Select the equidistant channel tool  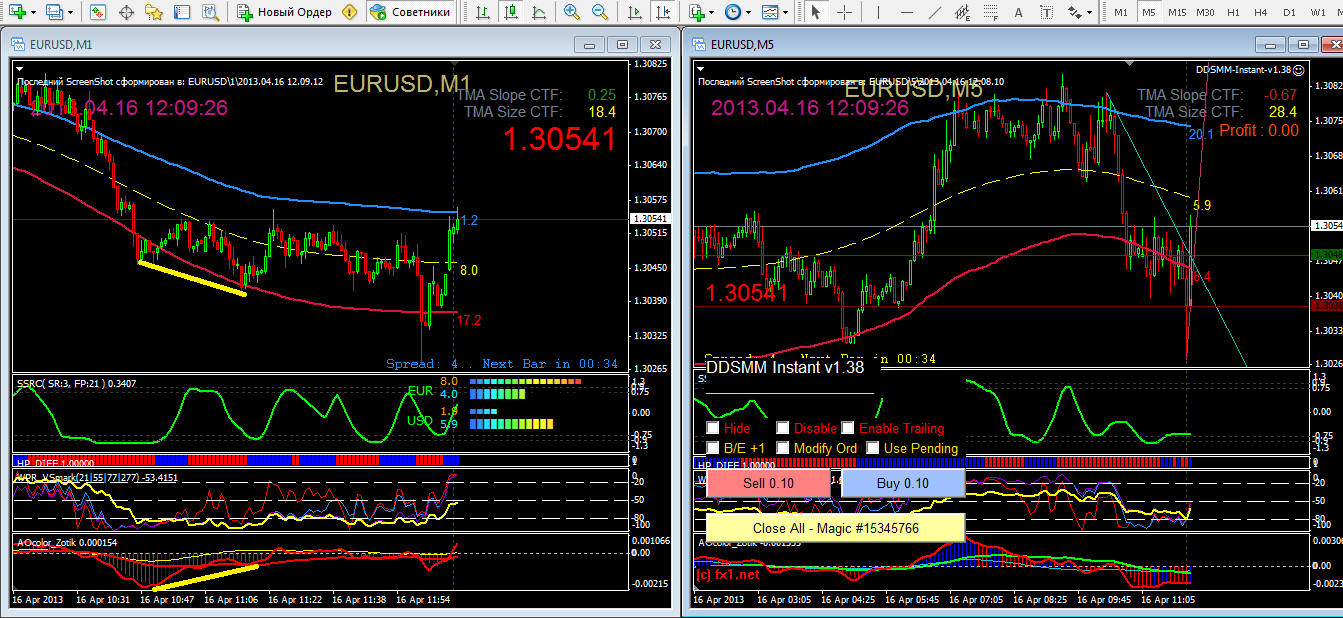click(x=962, y=12)
